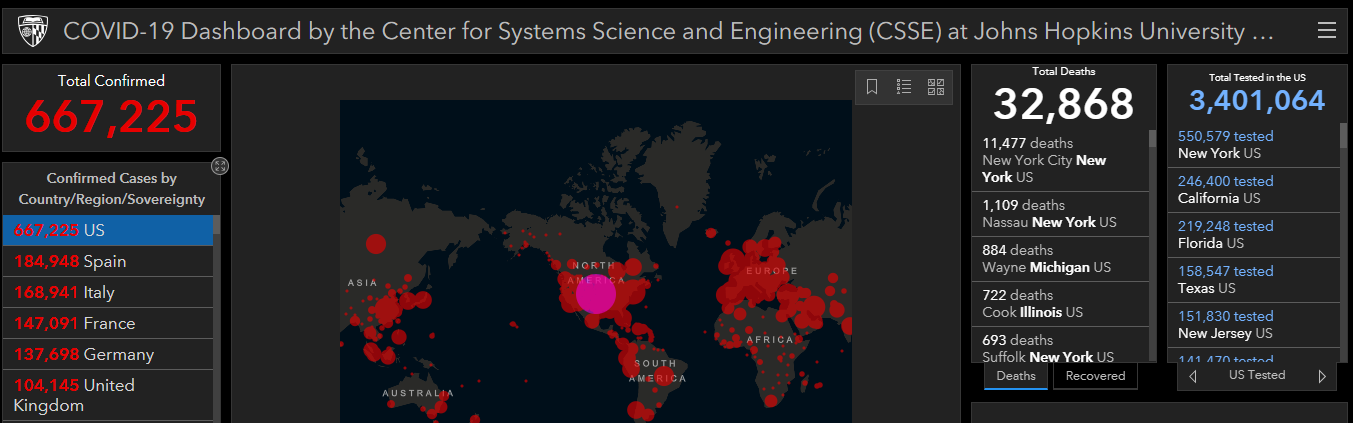
Task: Select Florida 219,248 tested row
Action: click(1254, 235)
